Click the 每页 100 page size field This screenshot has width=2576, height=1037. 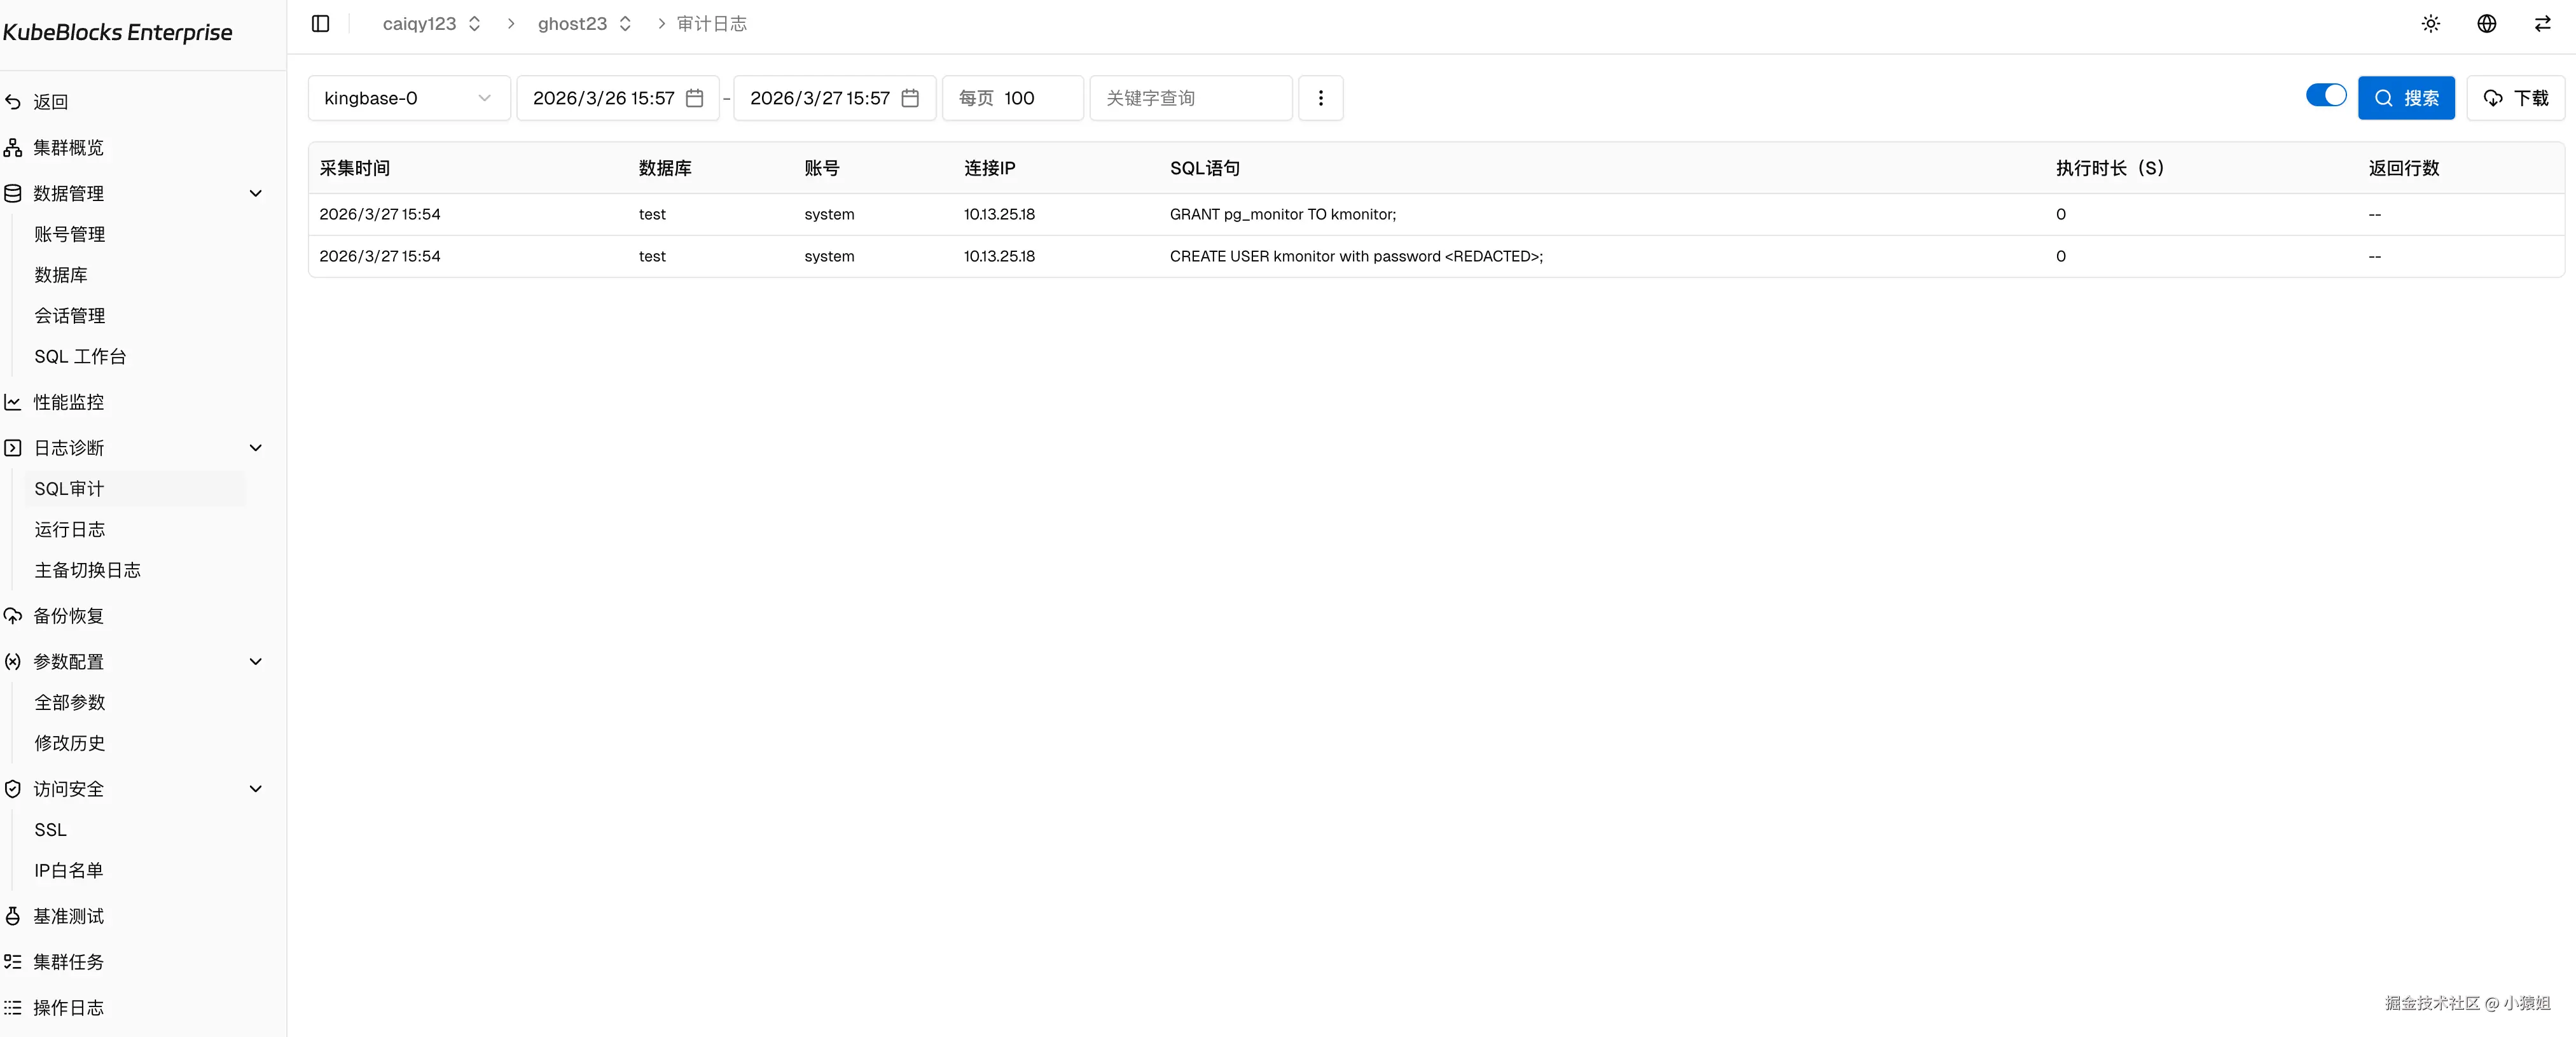[x=1012, y=98]
